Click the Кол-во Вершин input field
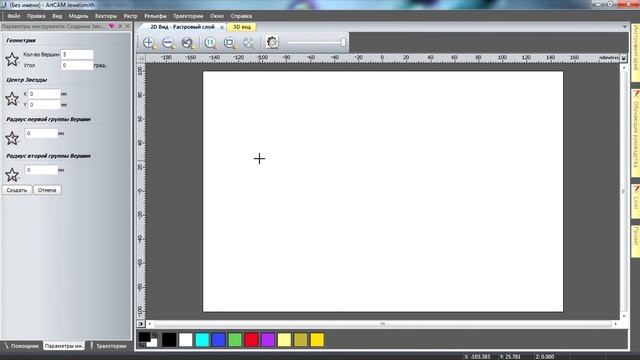The height and width of the screenshot is (360, 640). pos(77,54)
